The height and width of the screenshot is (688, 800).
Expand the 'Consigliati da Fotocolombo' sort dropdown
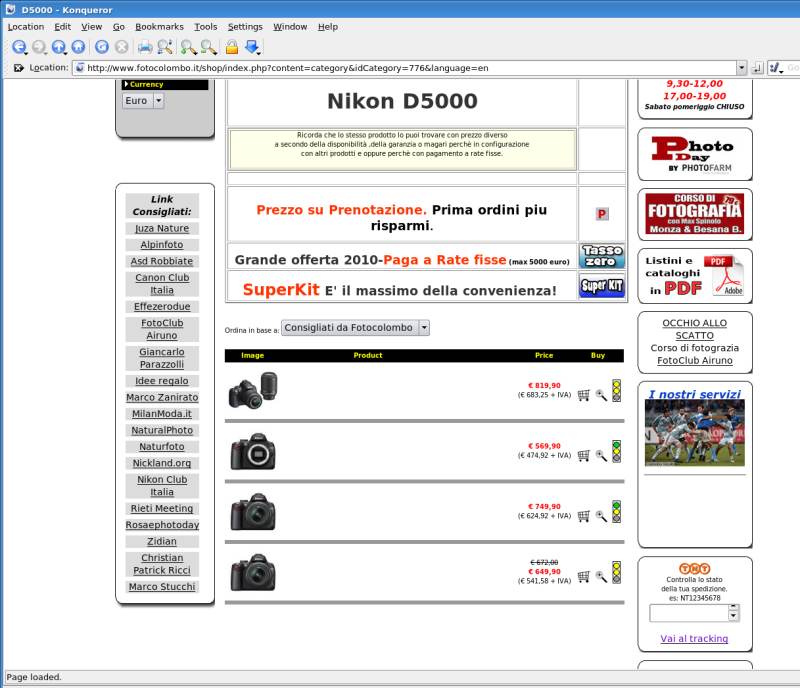(x=424, y=327)
